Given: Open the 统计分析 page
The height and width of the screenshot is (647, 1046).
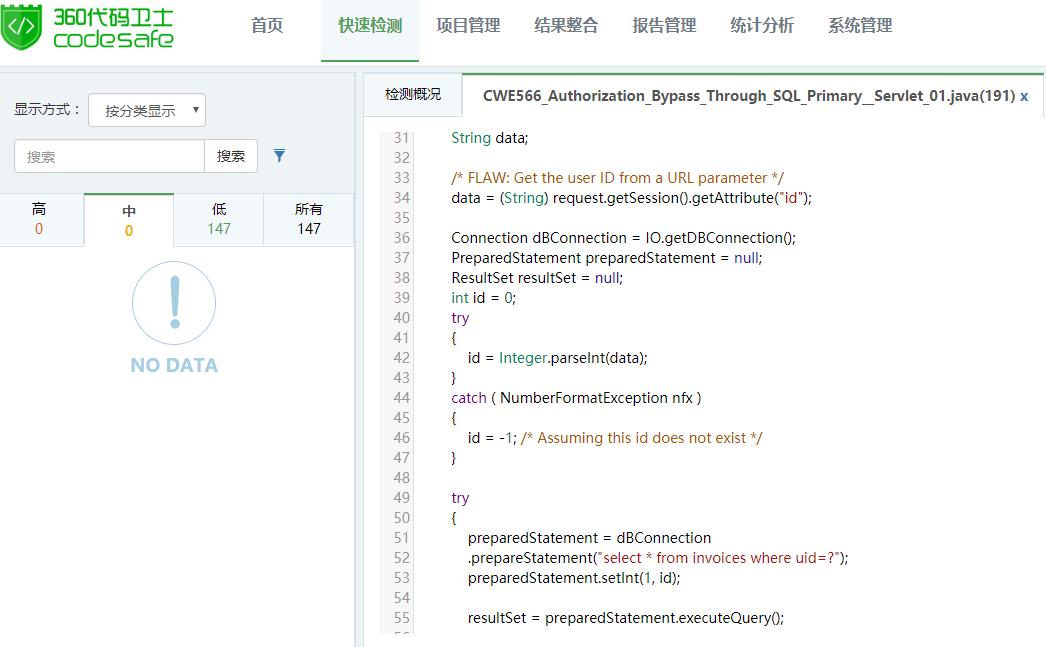Looking at the screenshot, I should pos(762,26).
